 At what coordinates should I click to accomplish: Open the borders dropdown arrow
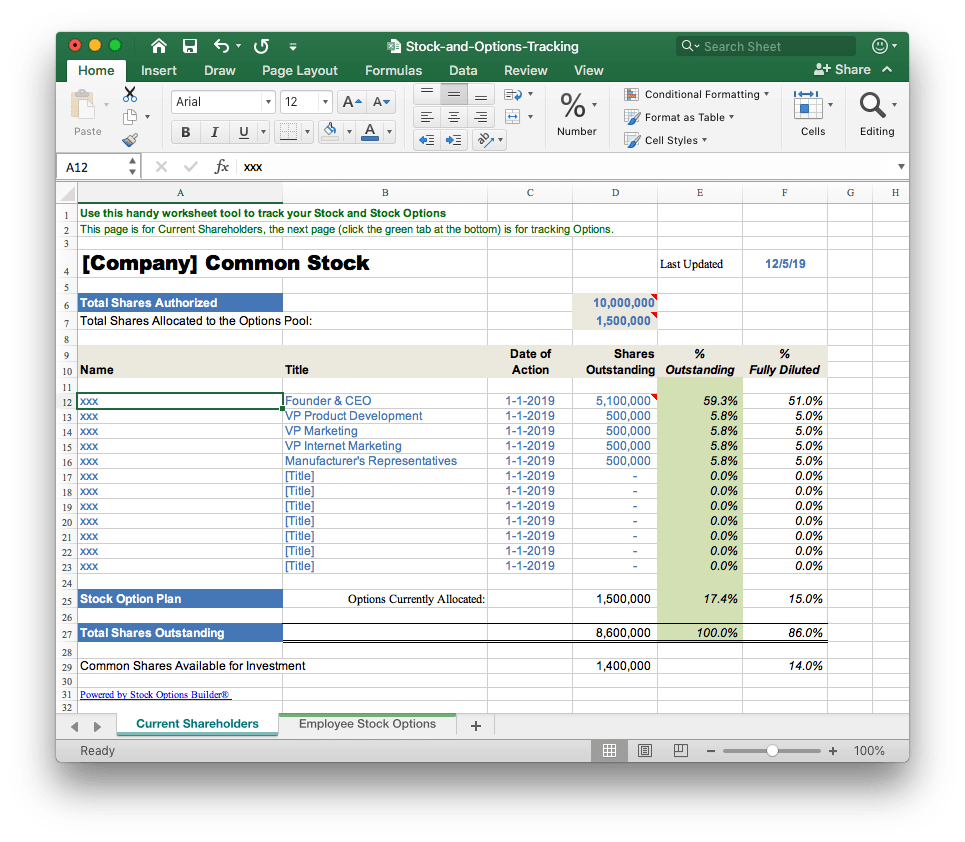point(306,132)
